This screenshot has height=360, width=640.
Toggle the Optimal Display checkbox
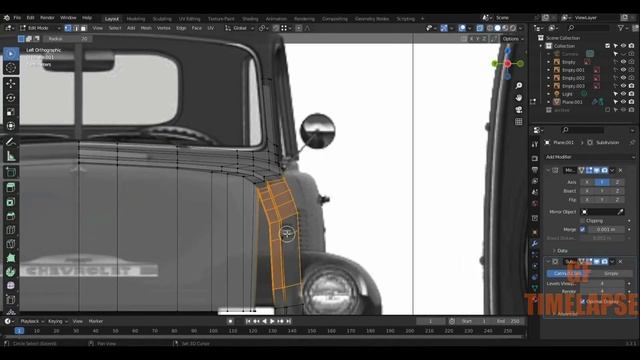(582, 301)
